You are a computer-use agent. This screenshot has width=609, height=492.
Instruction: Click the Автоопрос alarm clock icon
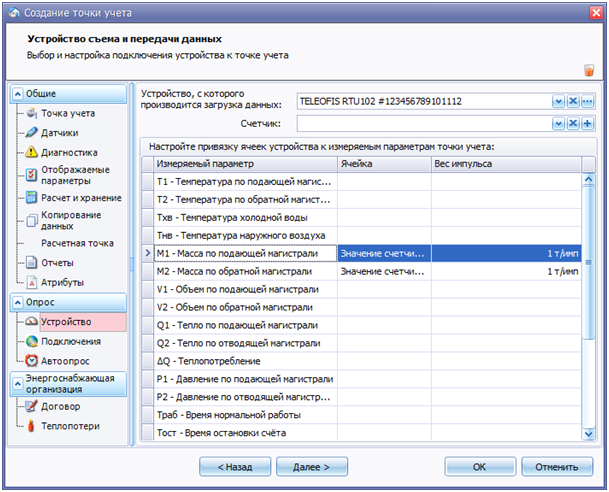coord(31,361)
